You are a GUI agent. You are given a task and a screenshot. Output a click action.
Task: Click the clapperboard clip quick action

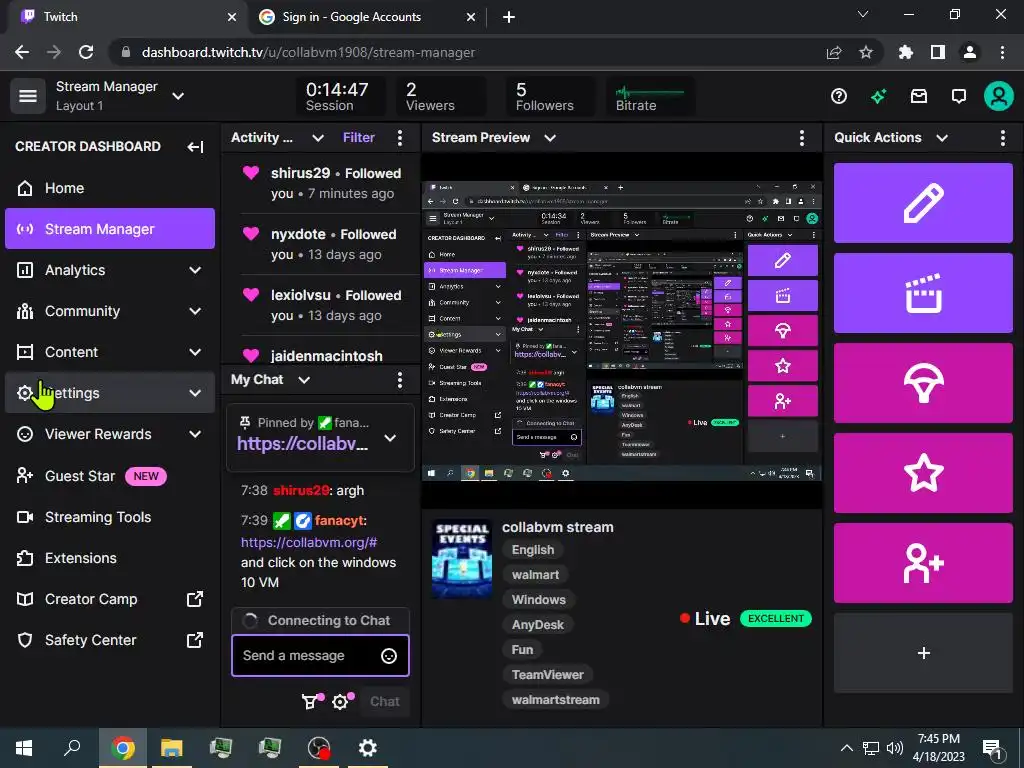click(x=923, y=293)
